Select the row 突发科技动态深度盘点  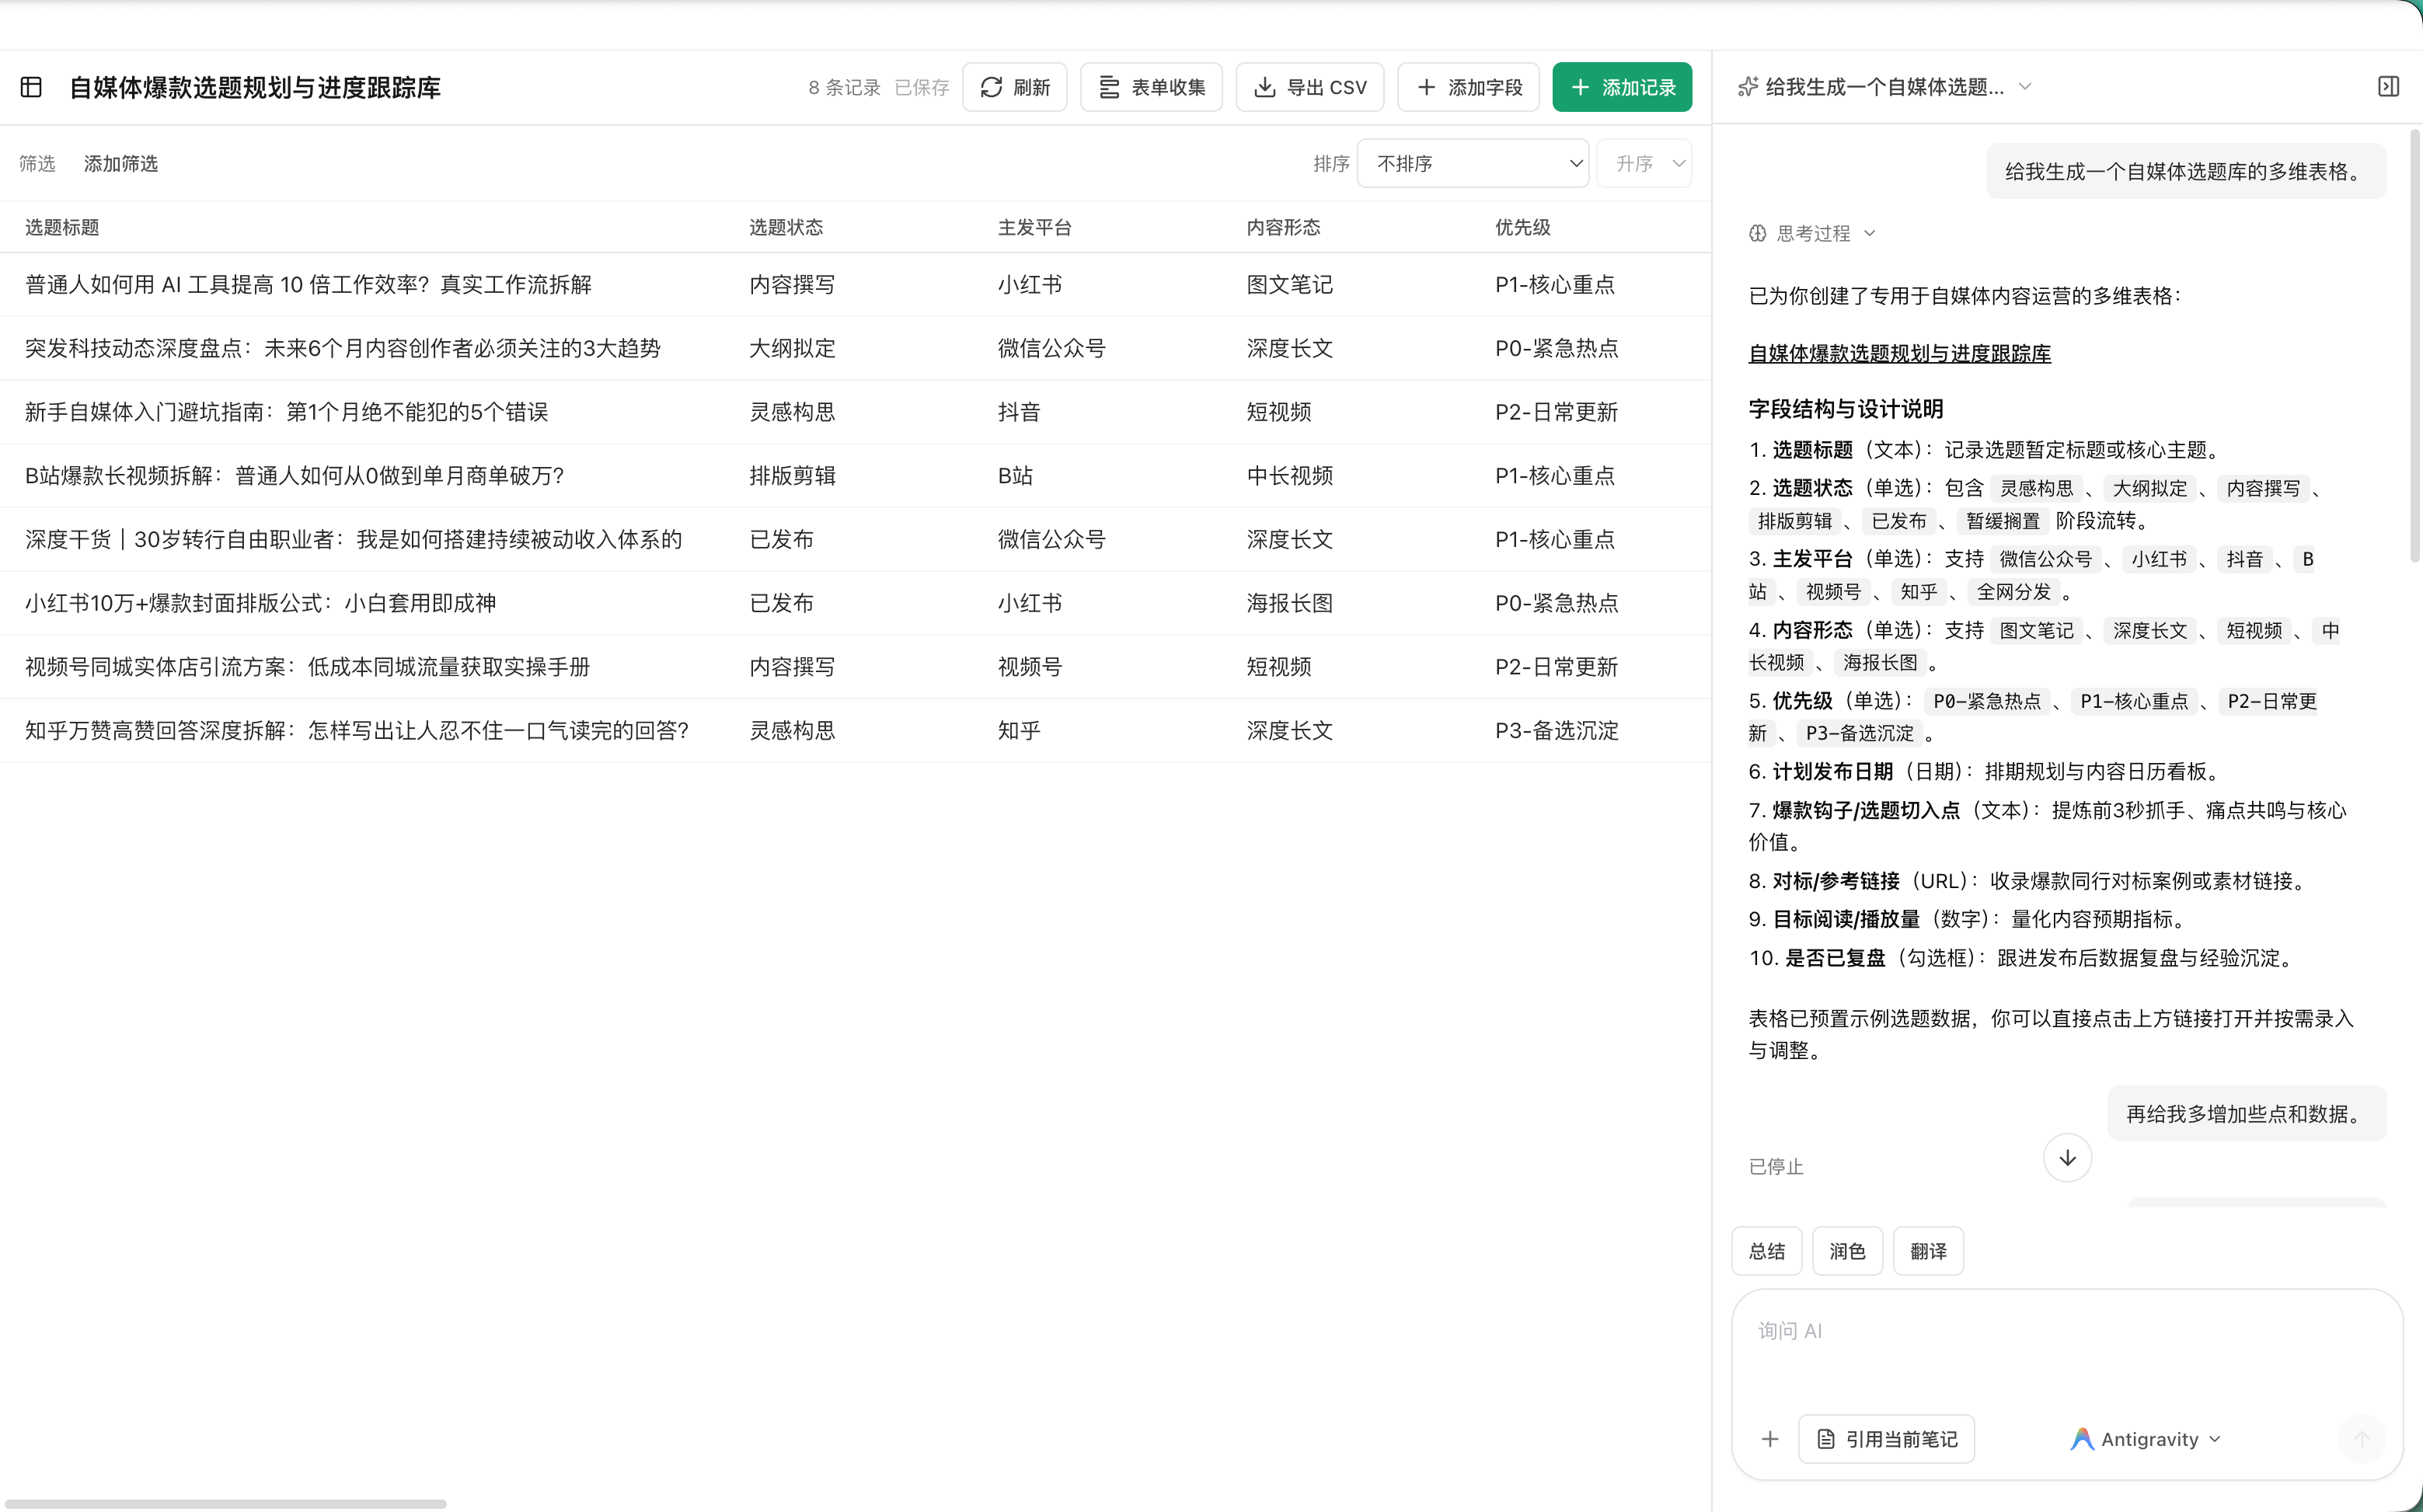[x=855, y=349]
